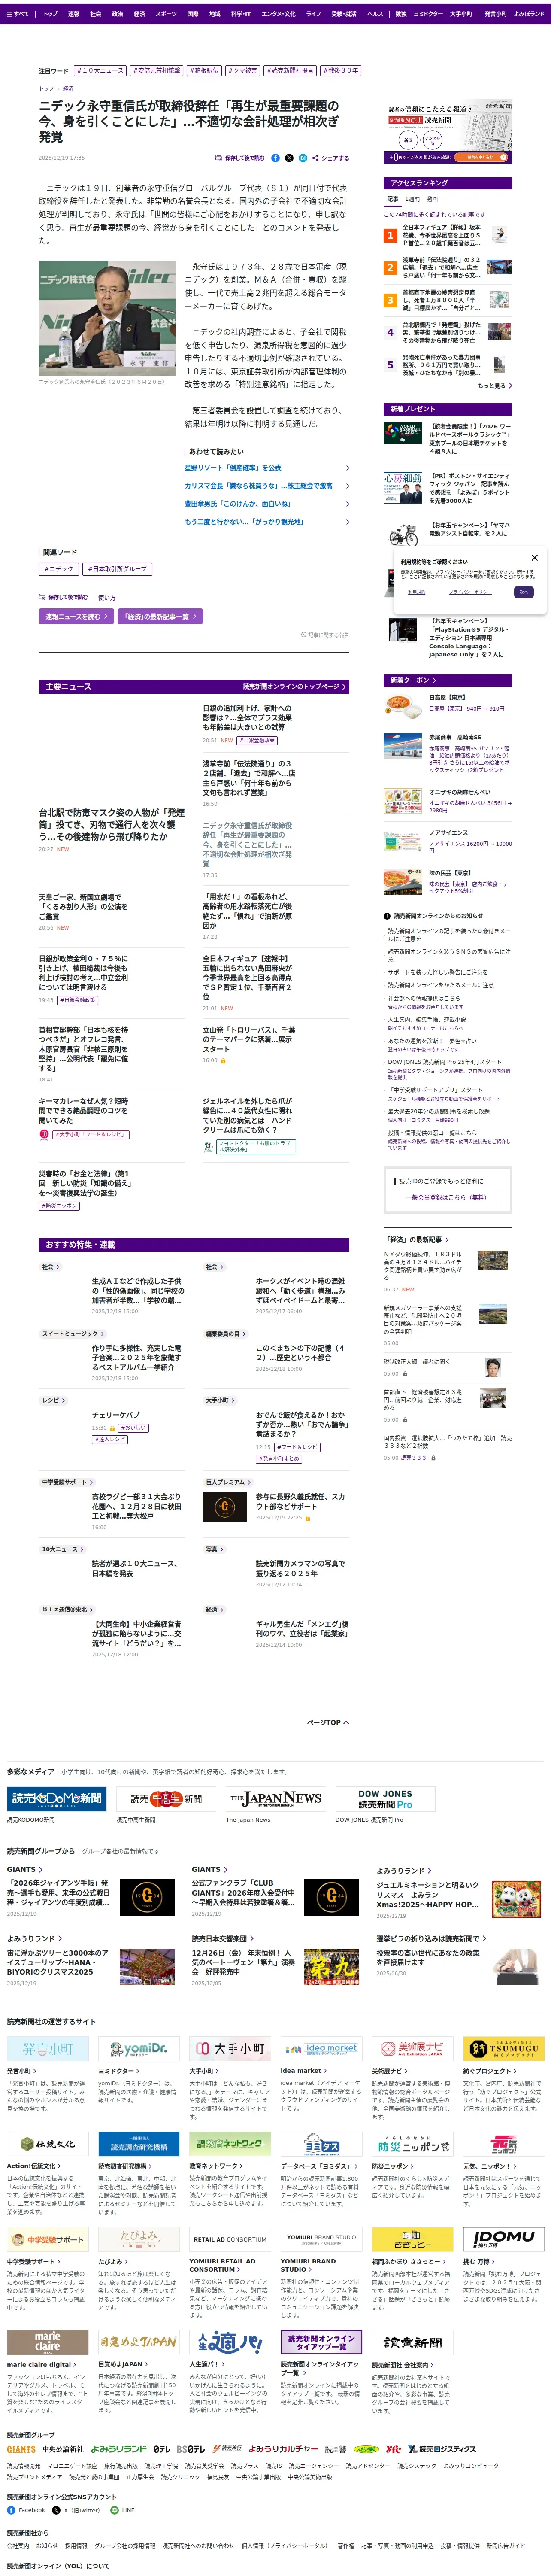This screenshot has width=551, height=2576.
Task: Click the #日本取引所グループ tag
Action: coord(117,569)
